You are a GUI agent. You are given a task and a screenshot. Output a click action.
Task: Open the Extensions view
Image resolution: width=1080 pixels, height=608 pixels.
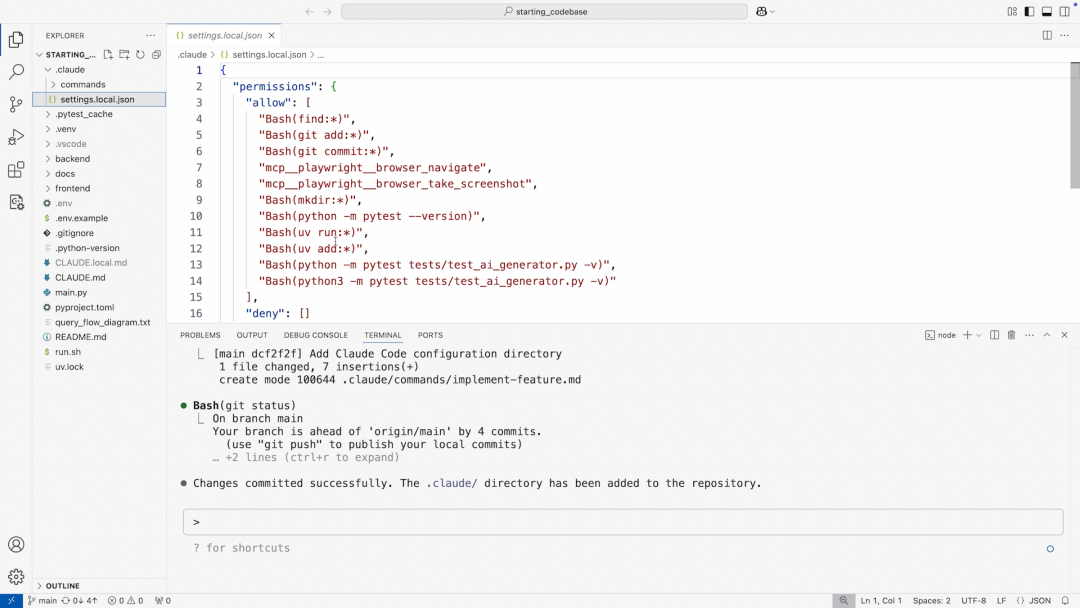[x=16, y=169]
